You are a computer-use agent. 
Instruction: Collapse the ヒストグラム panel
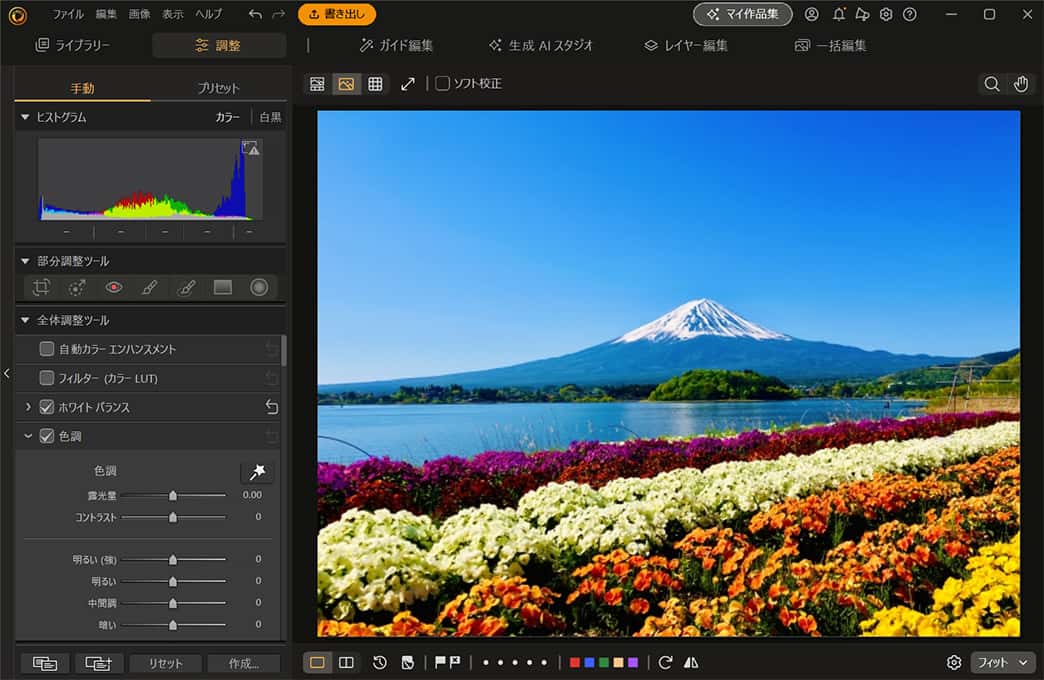[24, 117]
